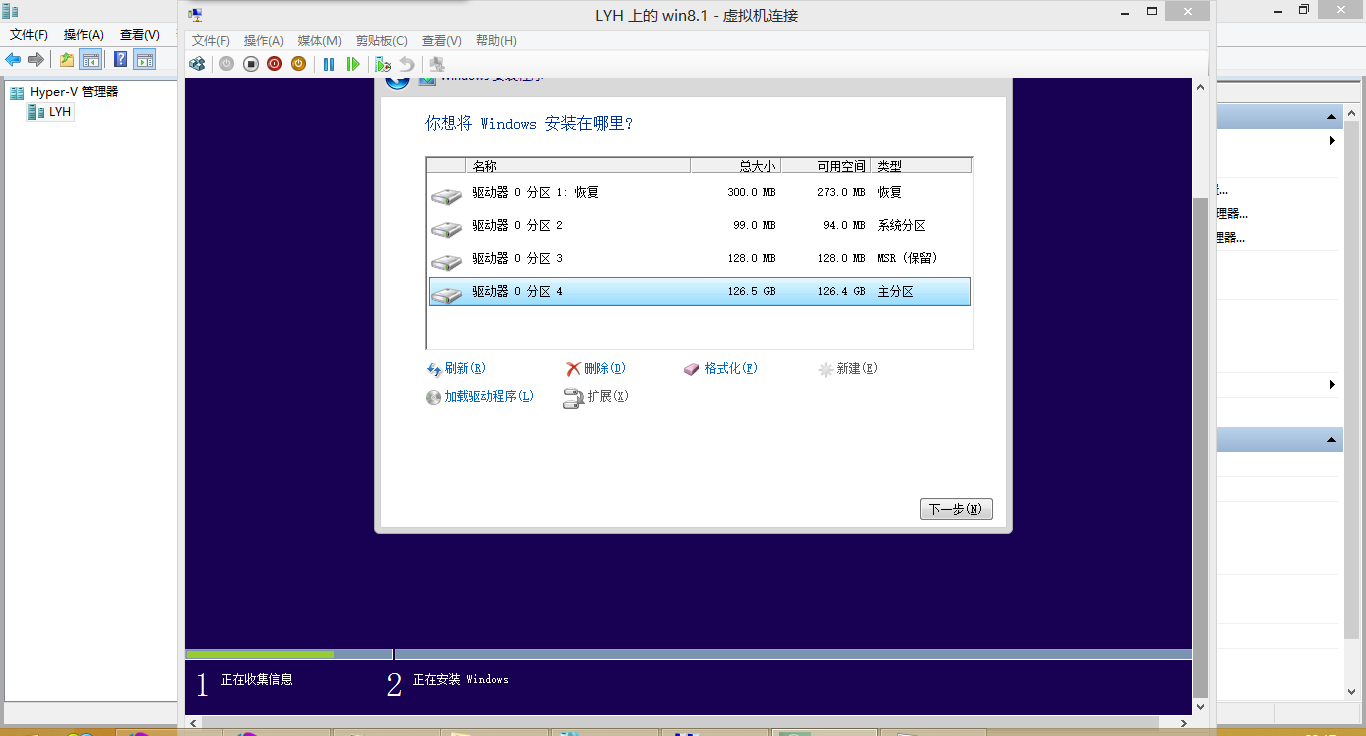This screenshot has height=736, width=1366.
Task: Click the enhanced session toolbar icon
Action: pos(437,64)
